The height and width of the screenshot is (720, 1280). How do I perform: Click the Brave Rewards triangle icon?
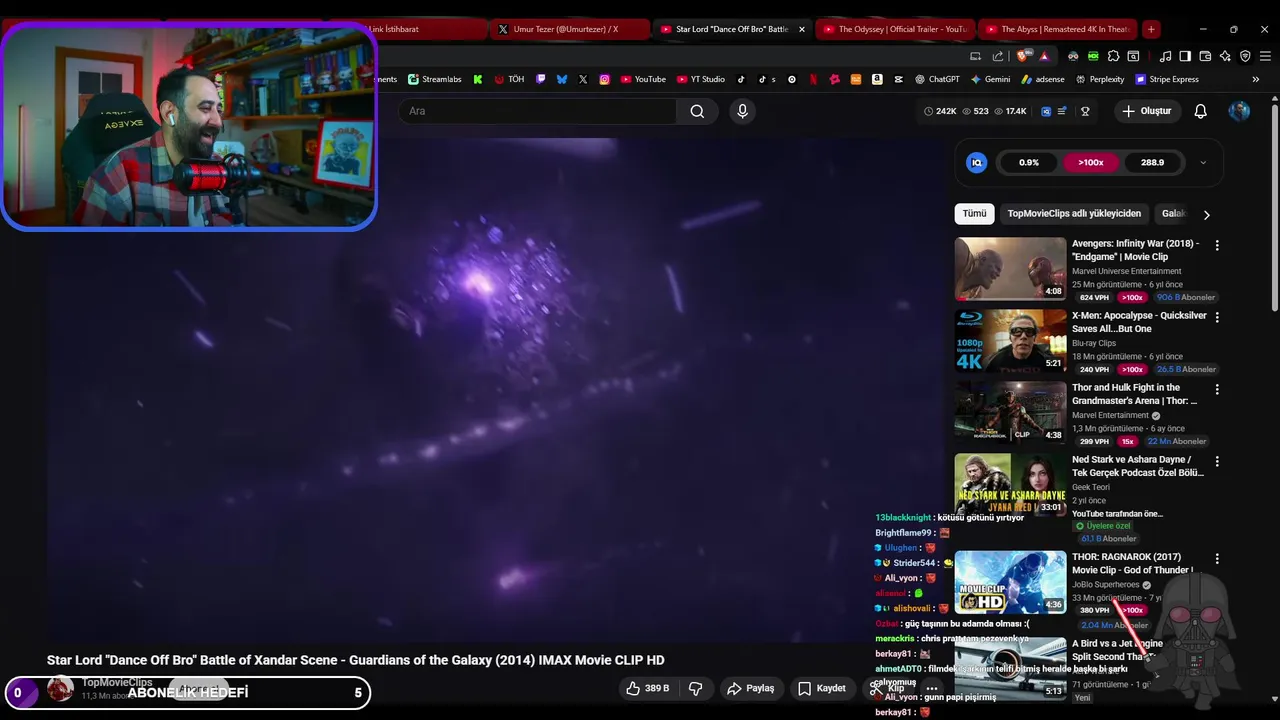(1044, 56)
